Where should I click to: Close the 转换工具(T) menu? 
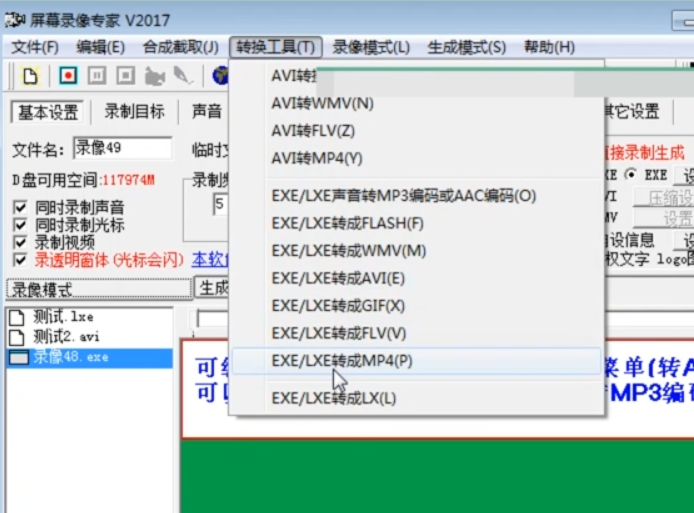click(x=275, y=47)
